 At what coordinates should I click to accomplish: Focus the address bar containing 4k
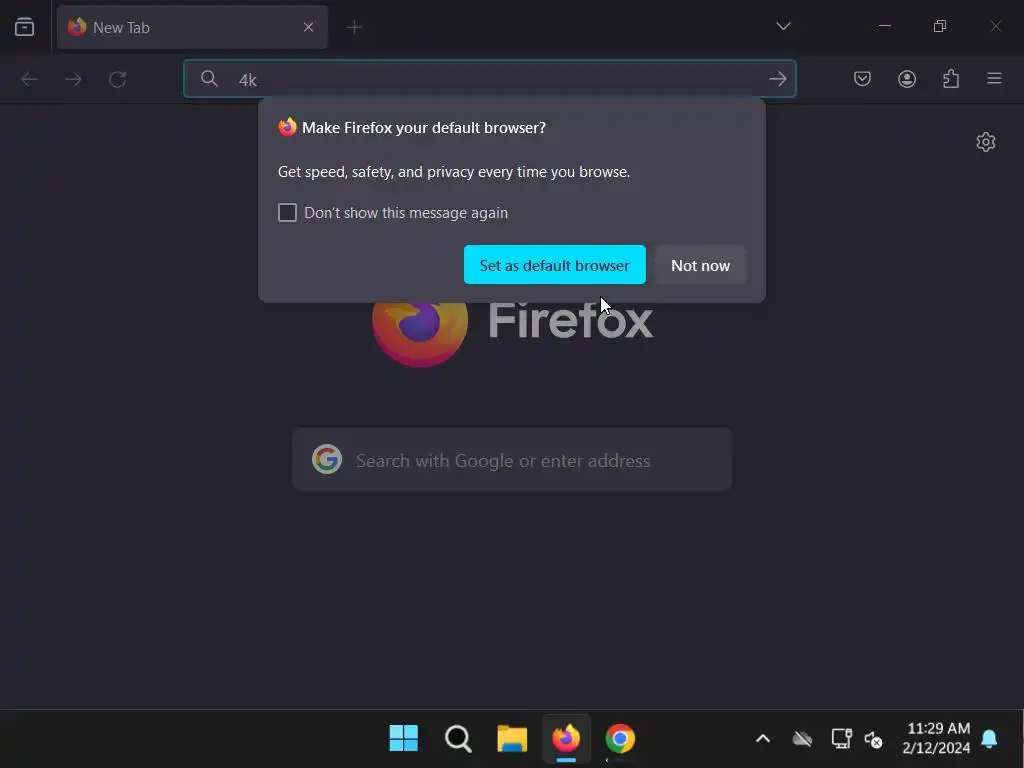[x=490, y=79]
